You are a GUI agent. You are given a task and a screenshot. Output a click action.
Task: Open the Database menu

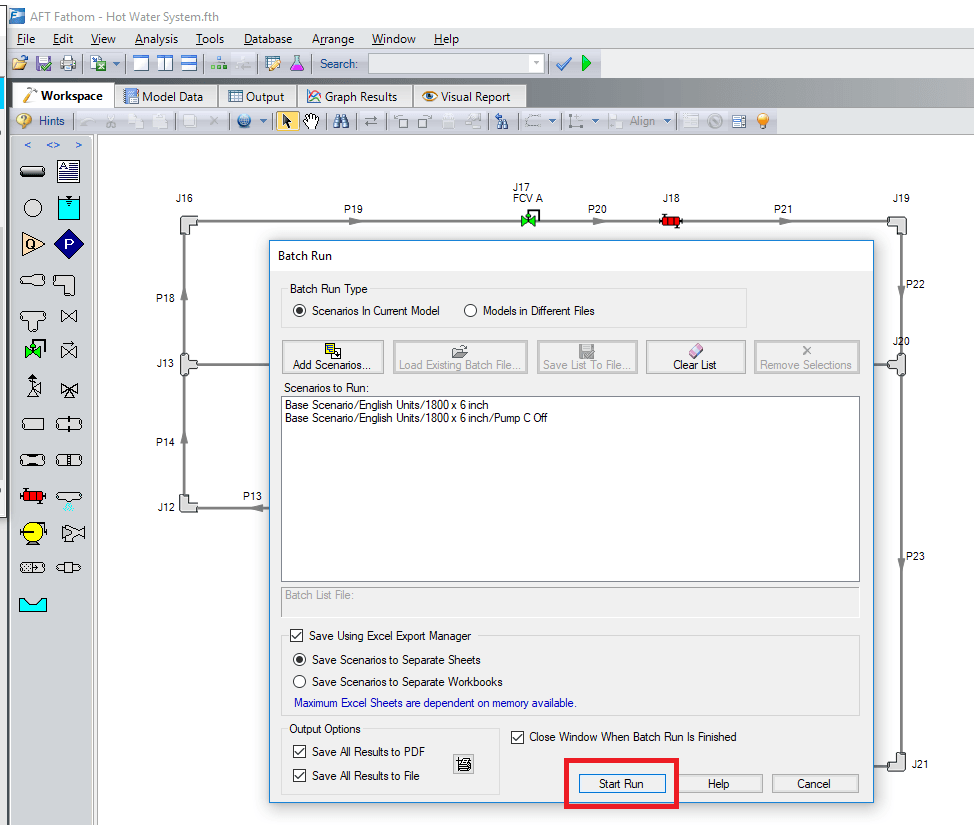(x=268, y=39)
